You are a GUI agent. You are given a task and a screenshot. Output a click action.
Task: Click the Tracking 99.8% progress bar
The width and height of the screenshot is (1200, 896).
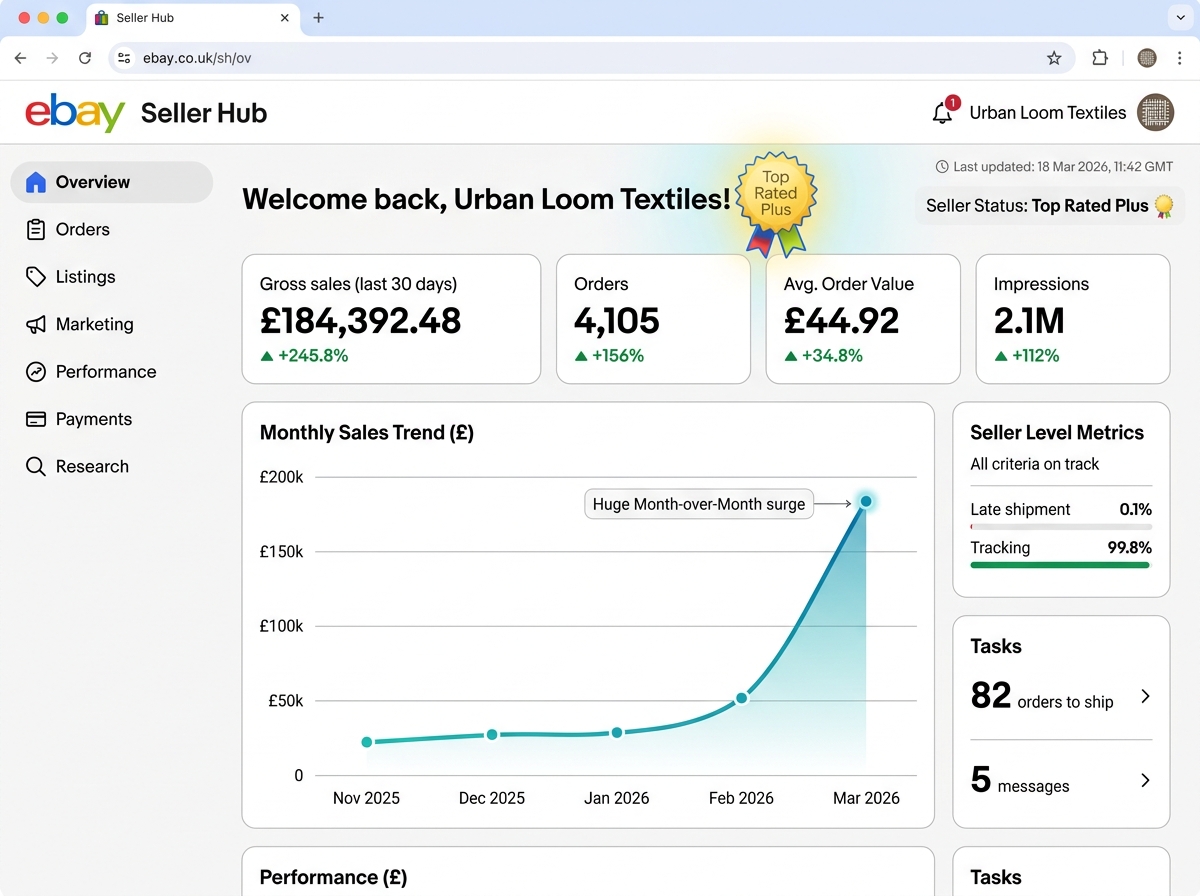(x=1061, y=565)
